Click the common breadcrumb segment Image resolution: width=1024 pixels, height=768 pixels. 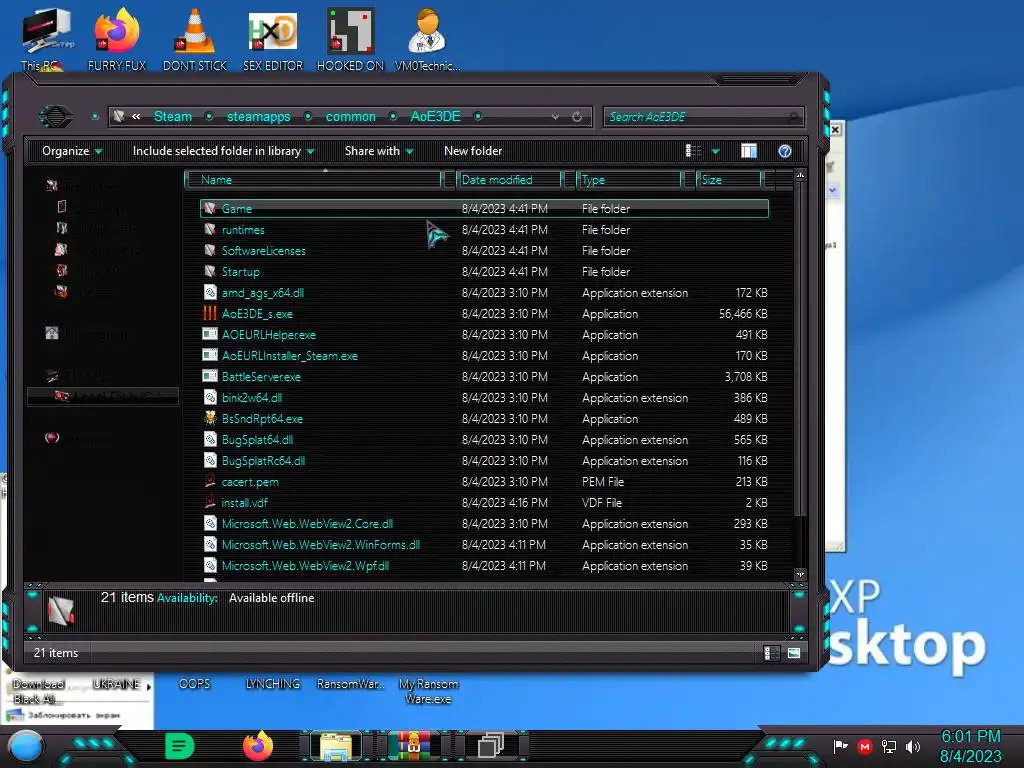point(351,117)
